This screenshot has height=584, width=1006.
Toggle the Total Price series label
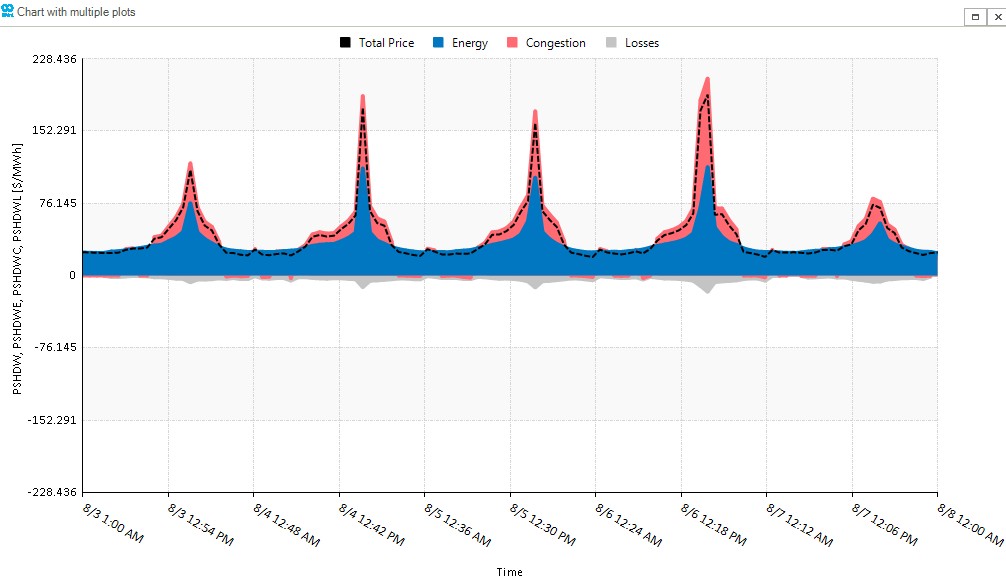coord(386,43)
